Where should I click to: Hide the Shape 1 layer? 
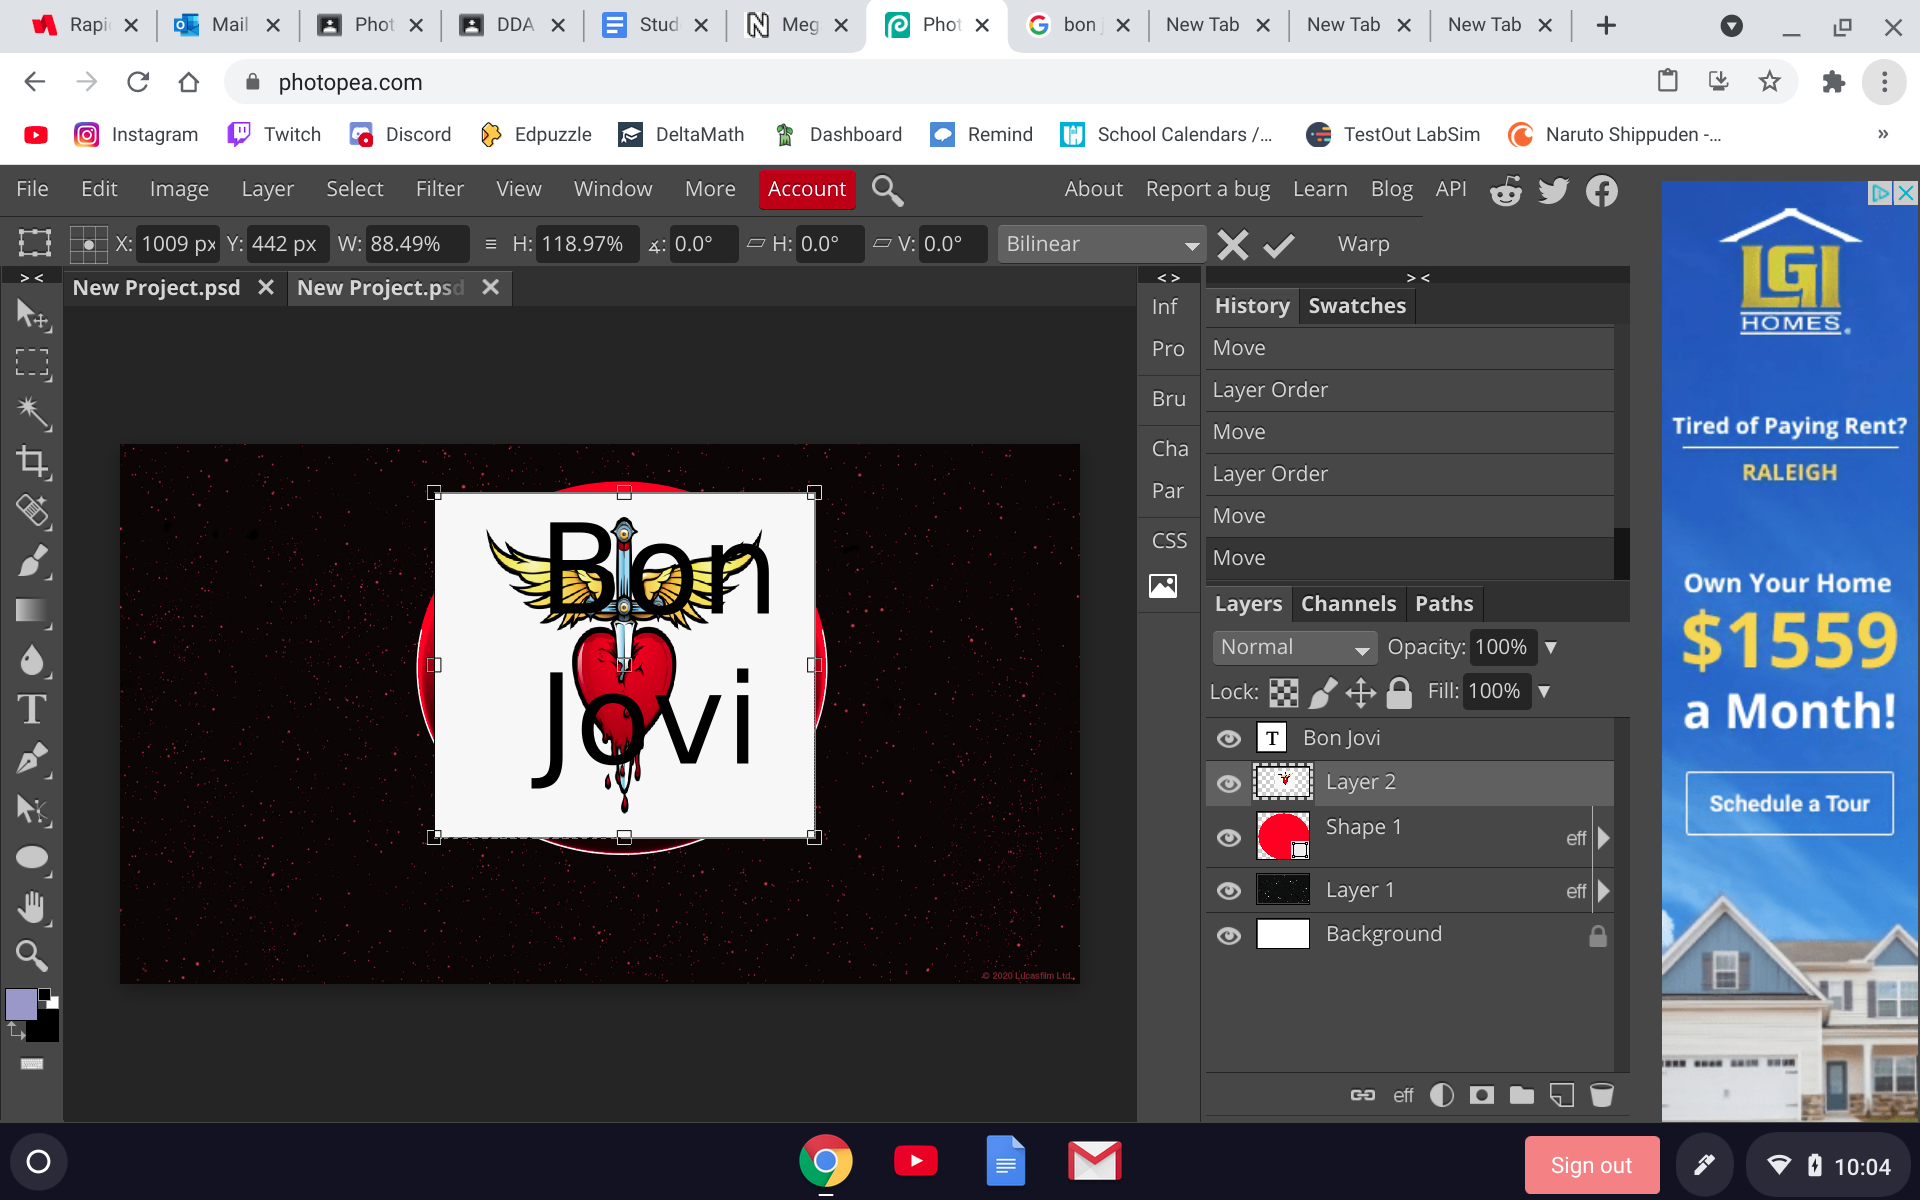tap(1229, 838)
